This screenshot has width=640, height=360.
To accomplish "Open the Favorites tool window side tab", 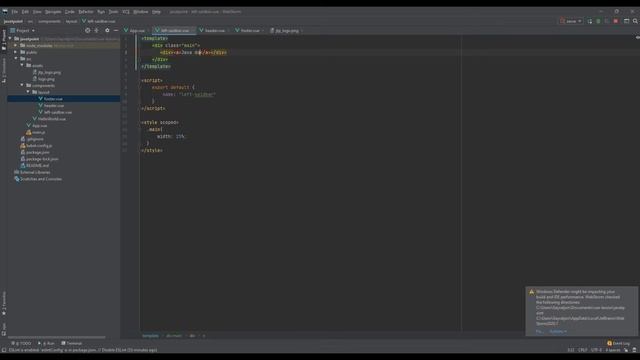I will [4, 304].
